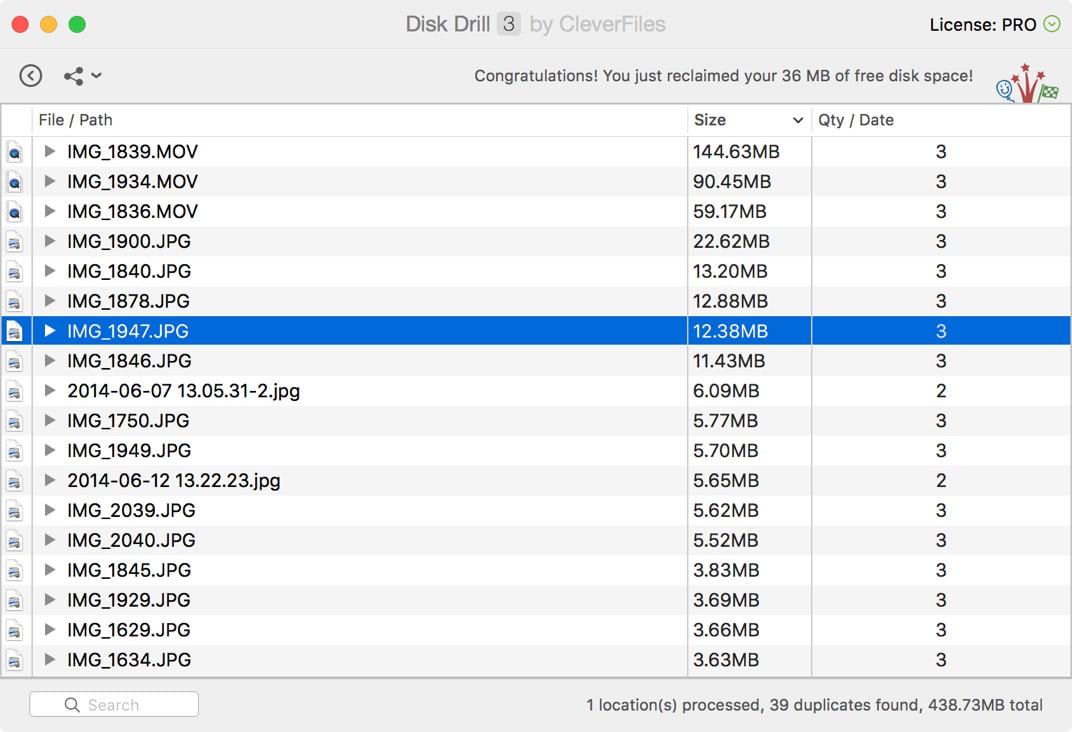Screen dimensions: 1072x732
Task: Click the image icon for 2014-06-12 13.22.23.jpg
Action: [14, 481]
